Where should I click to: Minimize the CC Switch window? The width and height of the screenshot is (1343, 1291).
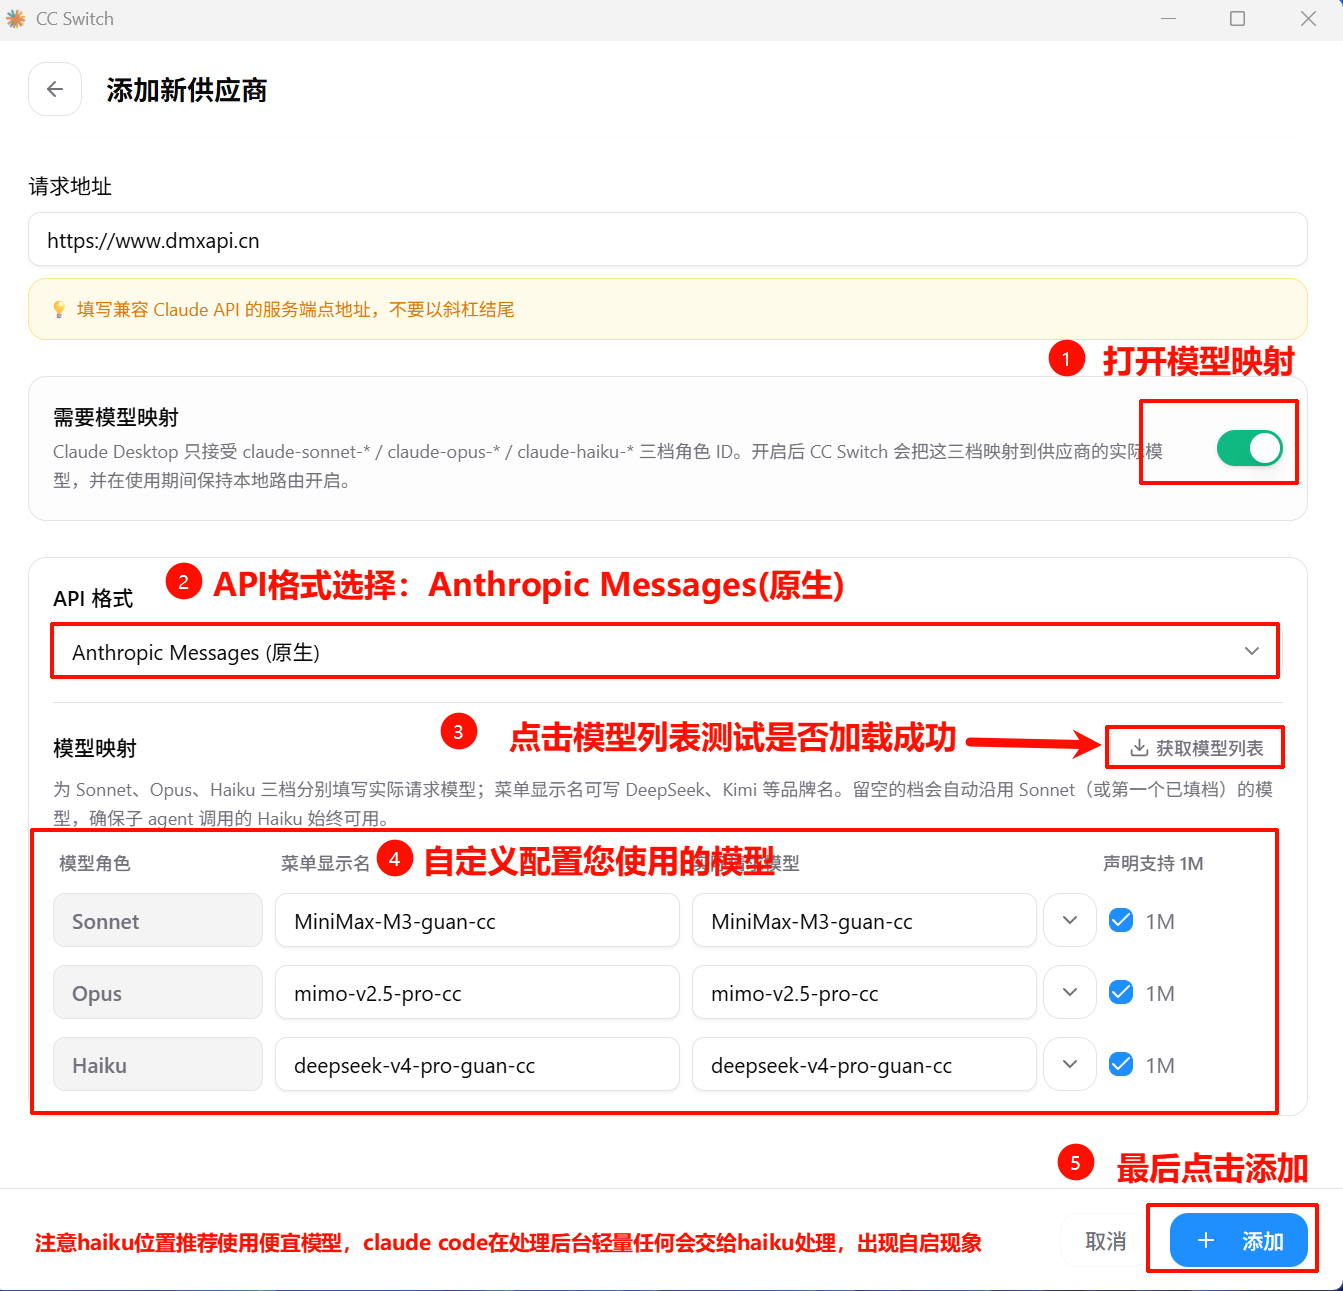[x=1168, y=19]
